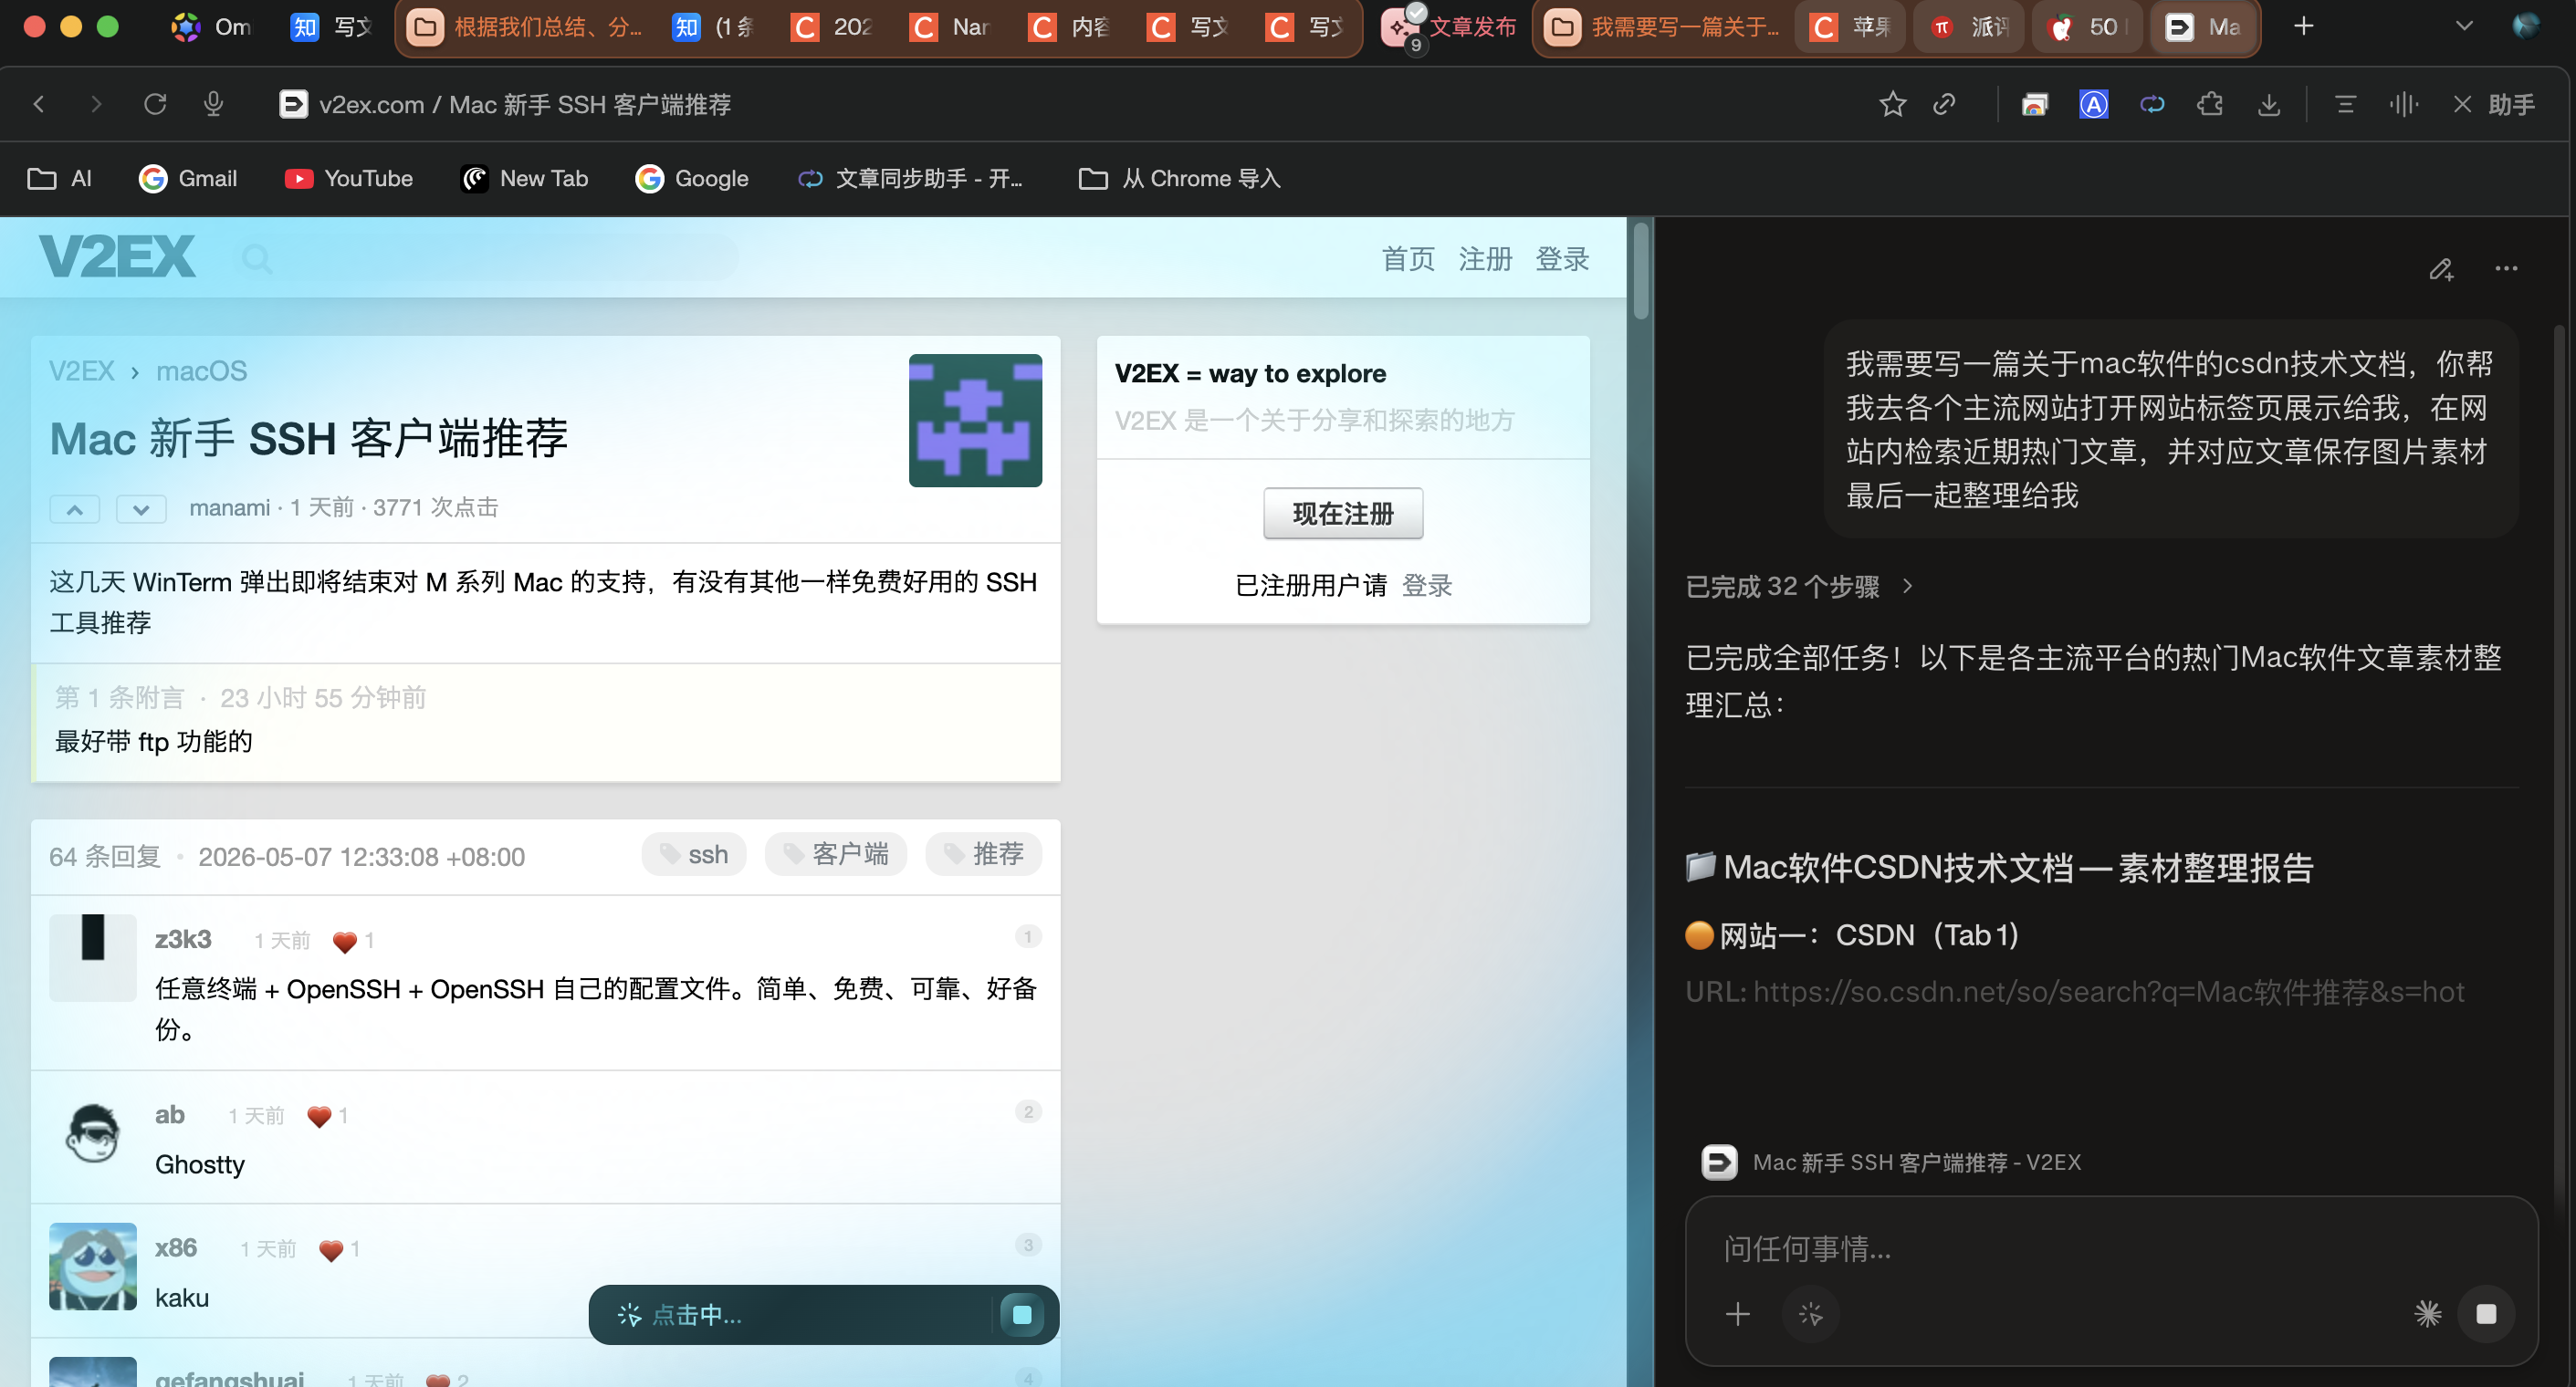The width and height of the screenshot is (2576, 1387).
Task: Go back with the browser back arrow
Action: pyautogui.click(x=39, y=104)
